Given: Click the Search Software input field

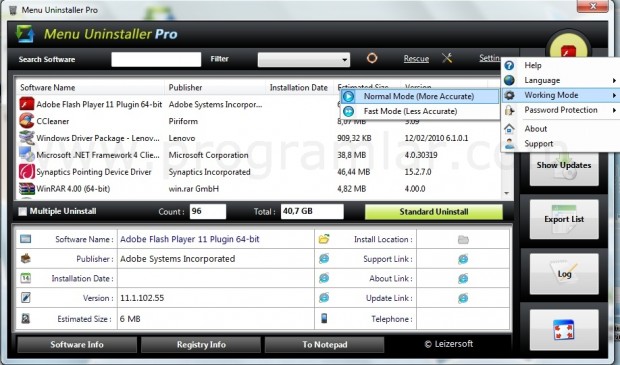Looking at the screenshot, I should [156, 59].
